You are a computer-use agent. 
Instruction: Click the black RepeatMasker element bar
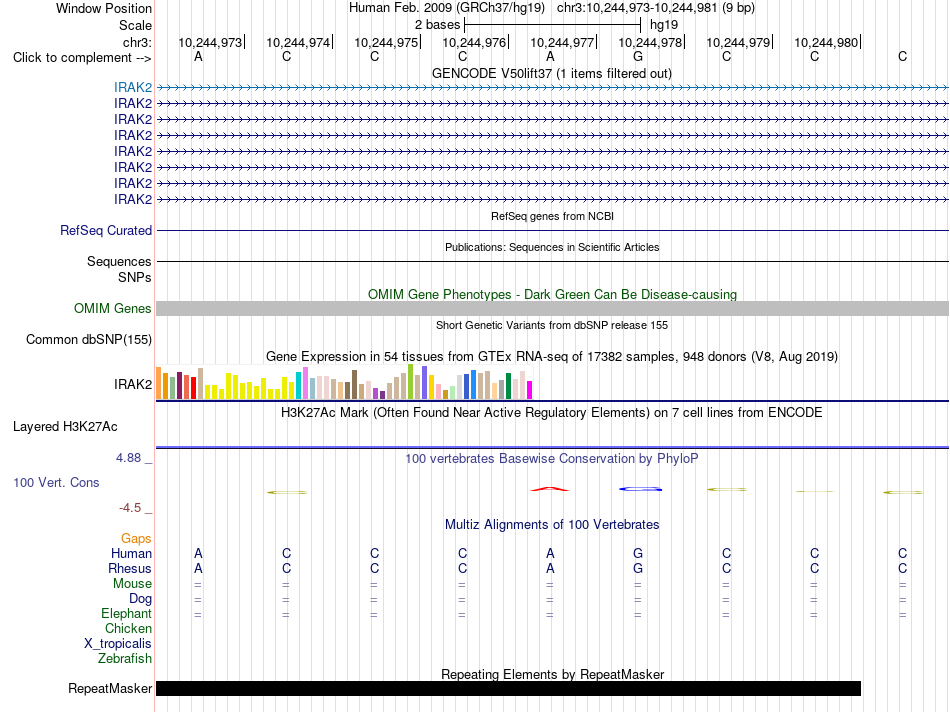(508, 688)
